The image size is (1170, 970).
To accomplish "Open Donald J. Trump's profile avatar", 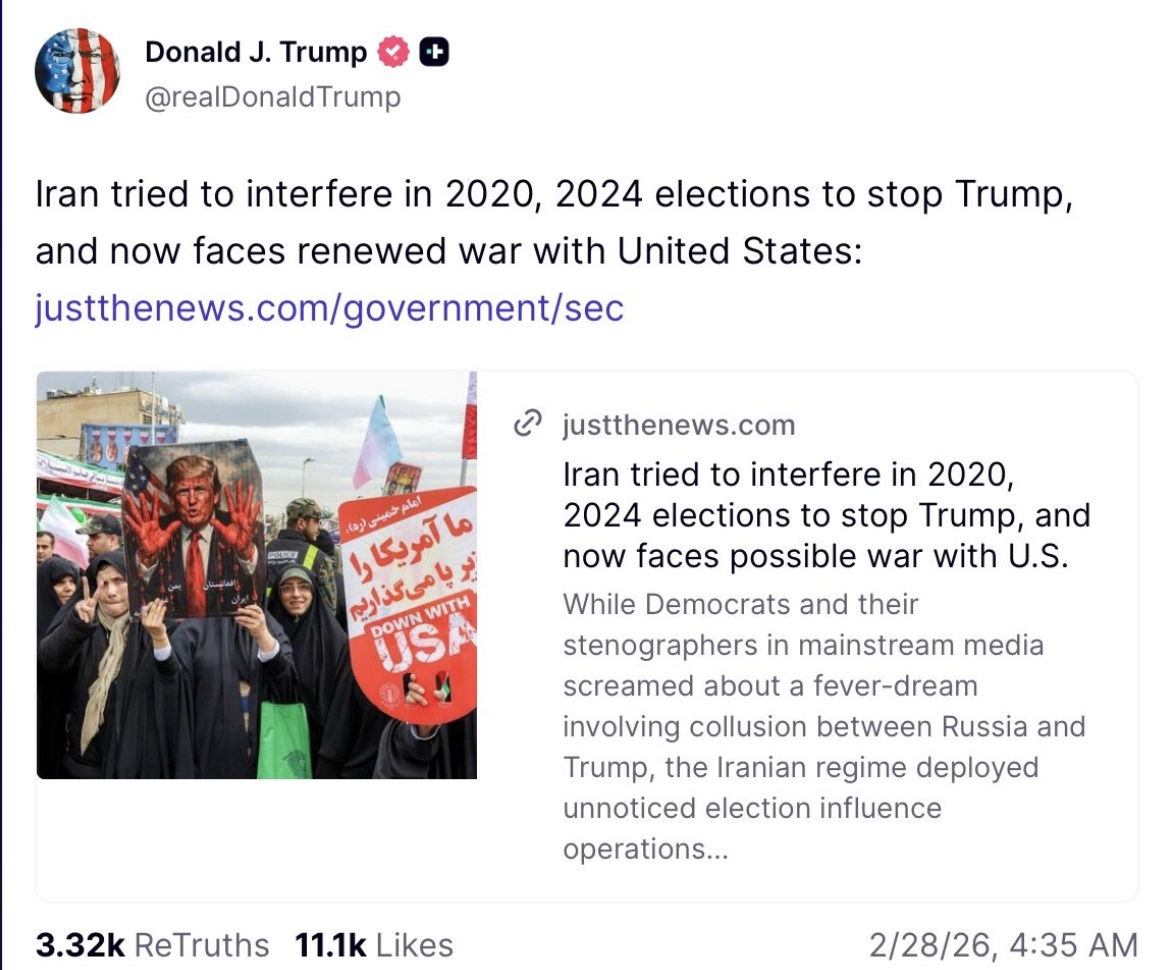I will coord(77,70).
